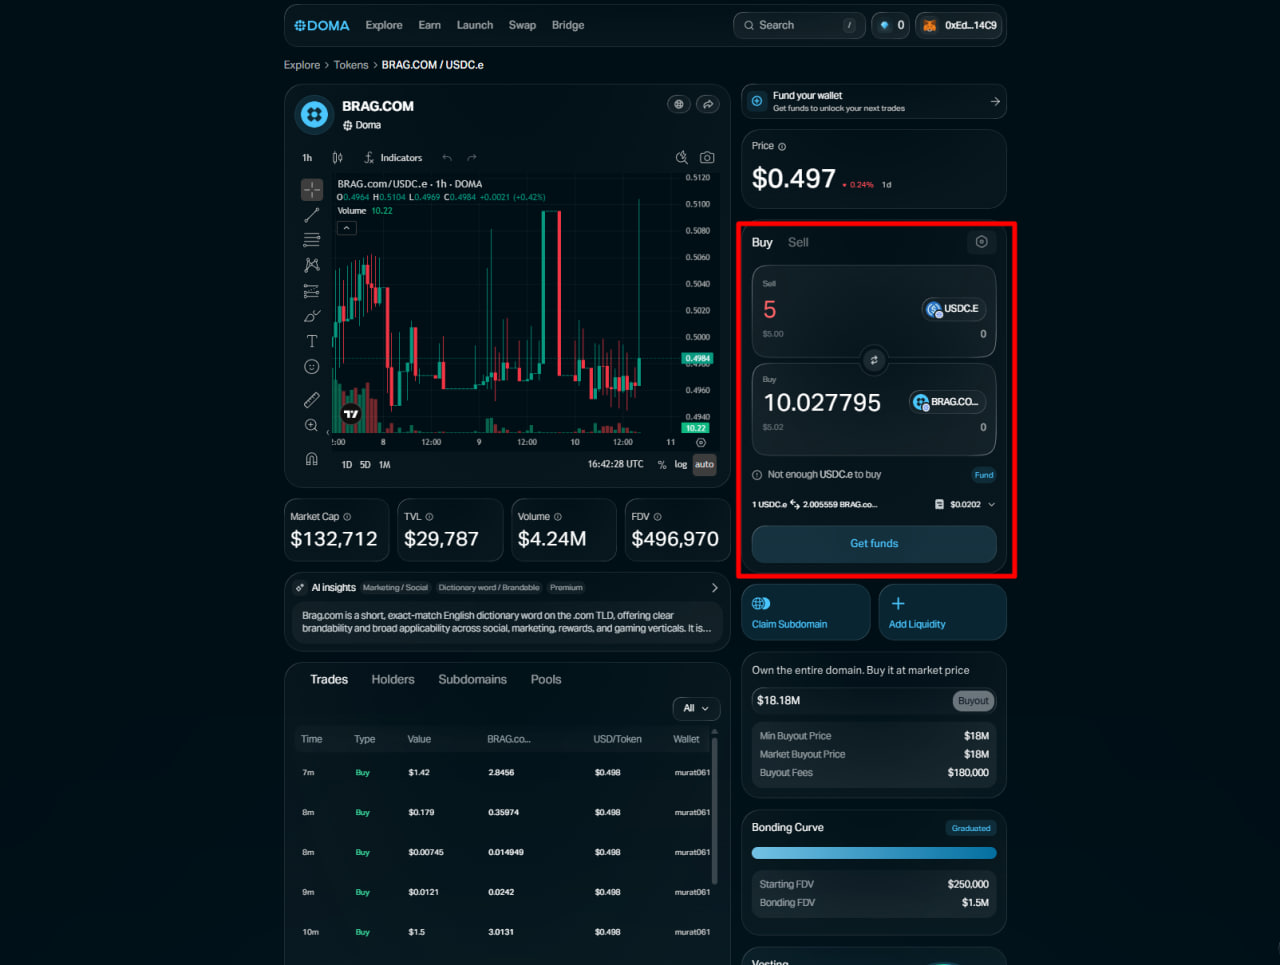The width and height of the screenshot is (1280, 965).
Task: Open the All trades filter dropdown
Action: coord(696,708)
